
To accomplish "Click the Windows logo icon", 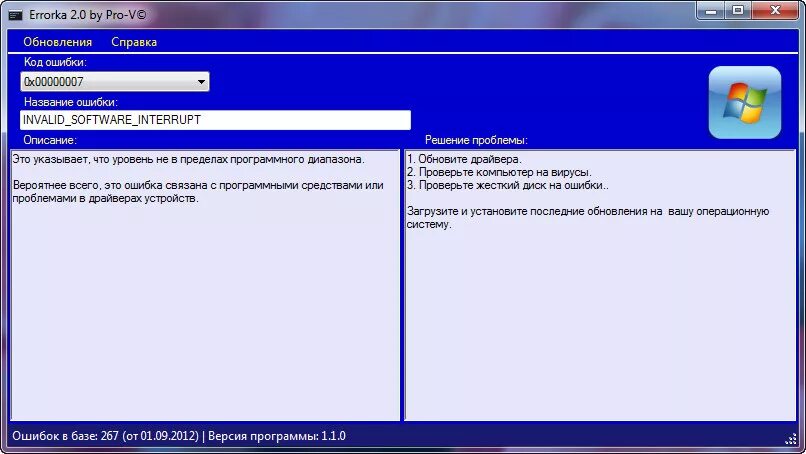I will point(744,102).
